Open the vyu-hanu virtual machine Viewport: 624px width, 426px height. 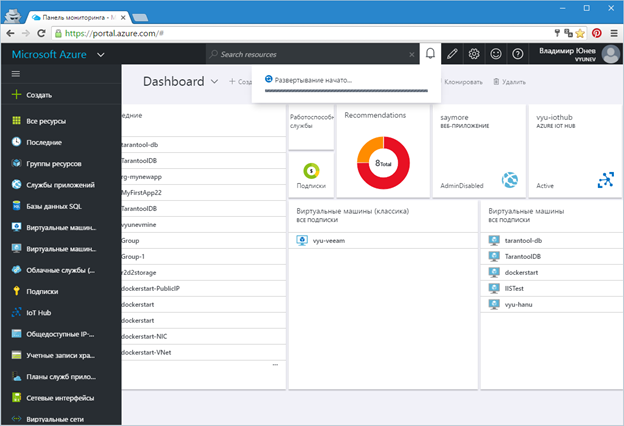(552, 304)
